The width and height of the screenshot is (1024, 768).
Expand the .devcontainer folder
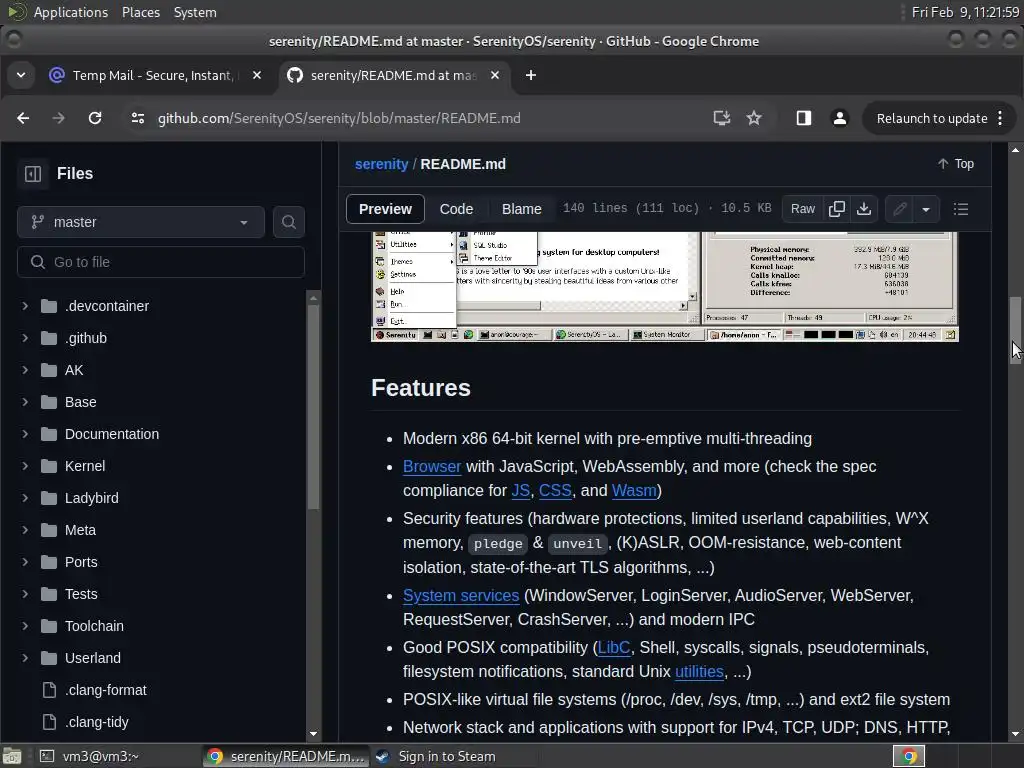coord(25,306)
